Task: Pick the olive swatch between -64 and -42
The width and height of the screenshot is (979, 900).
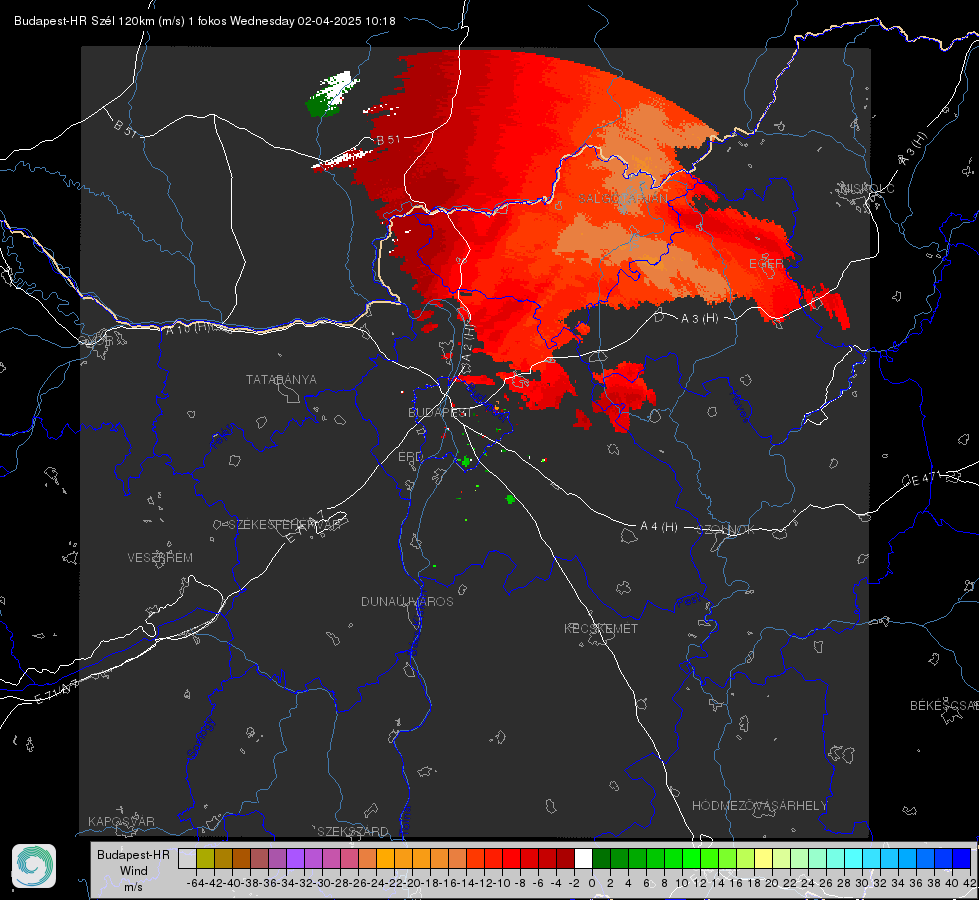Action: coord(205,859)
